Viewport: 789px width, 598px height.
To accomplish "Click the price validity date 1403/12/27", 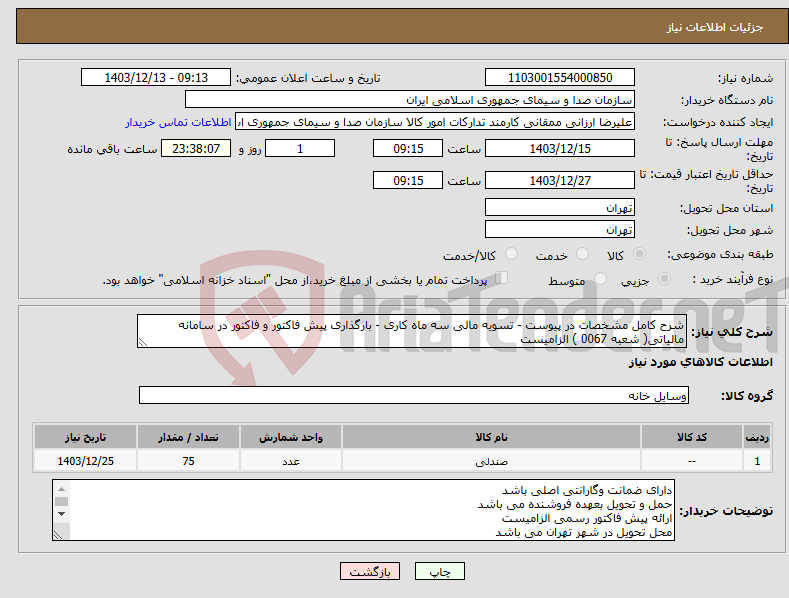I will tap(560, 180).
